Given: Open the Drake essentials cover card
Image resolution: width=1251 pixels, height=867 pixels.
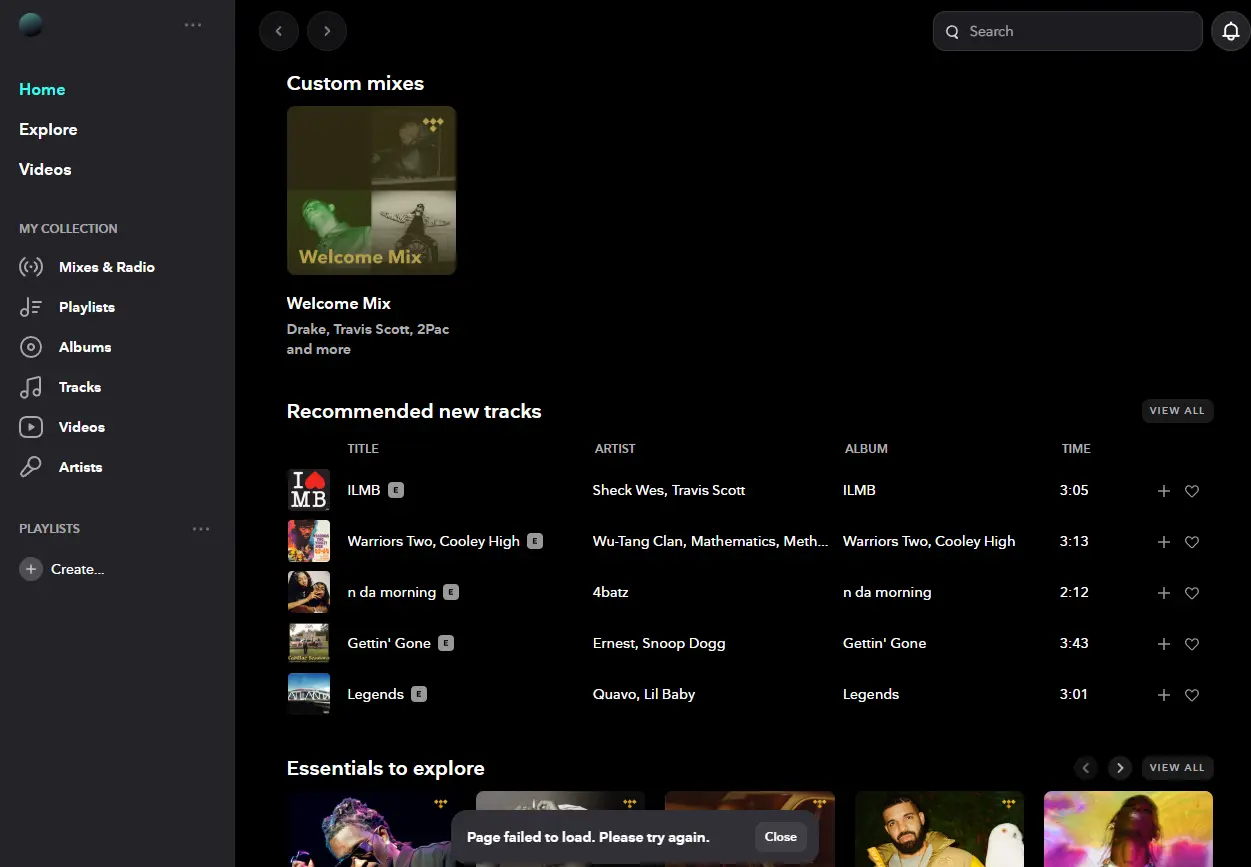Looking at the screenshot, I should (939, 829).
